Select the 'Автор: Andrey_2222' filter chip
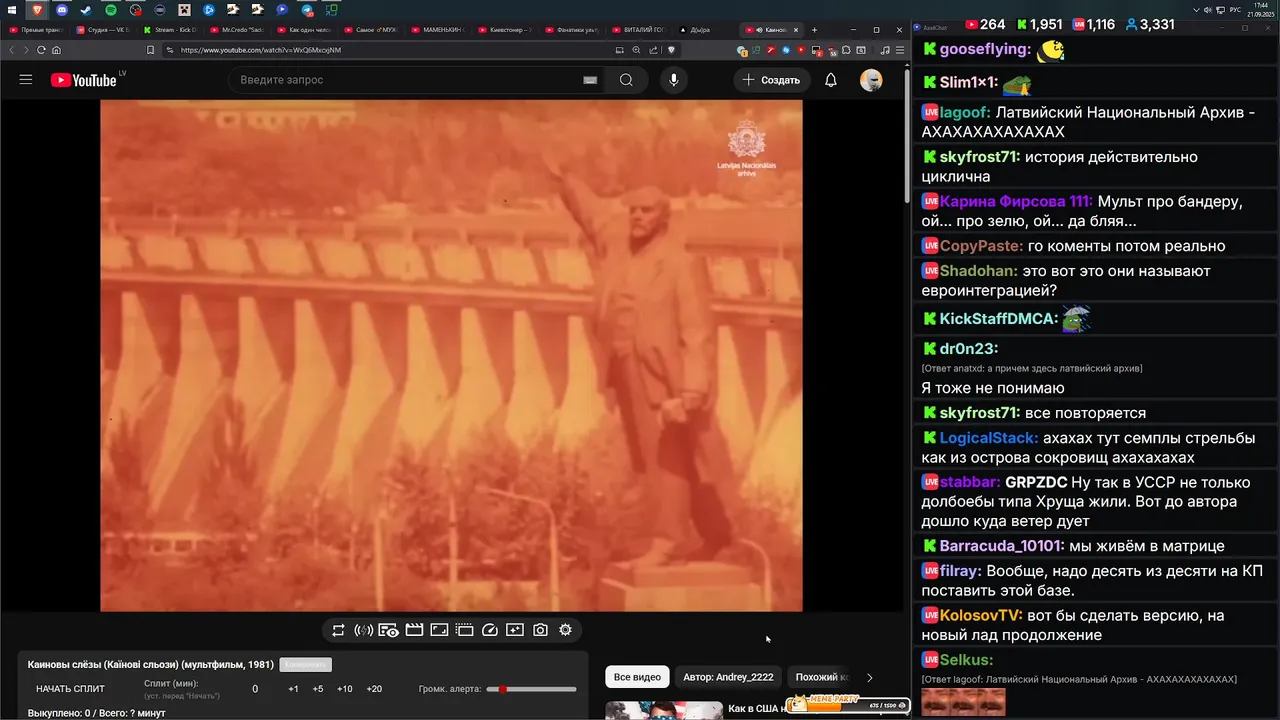Image resolution: width=1280 pixels, height=720 pixels. tap(728, 677)
